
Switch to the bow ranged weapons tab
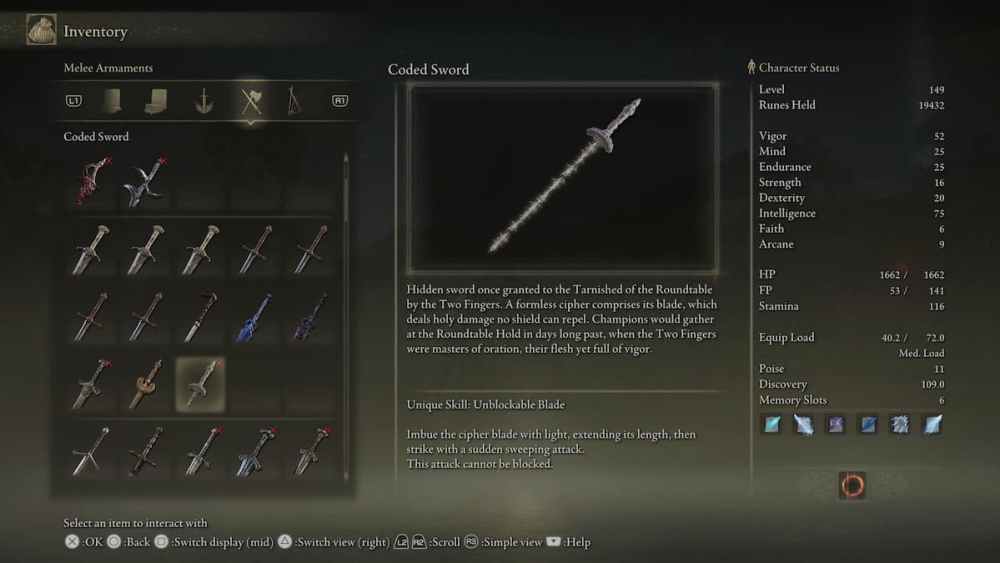(293, 101)
